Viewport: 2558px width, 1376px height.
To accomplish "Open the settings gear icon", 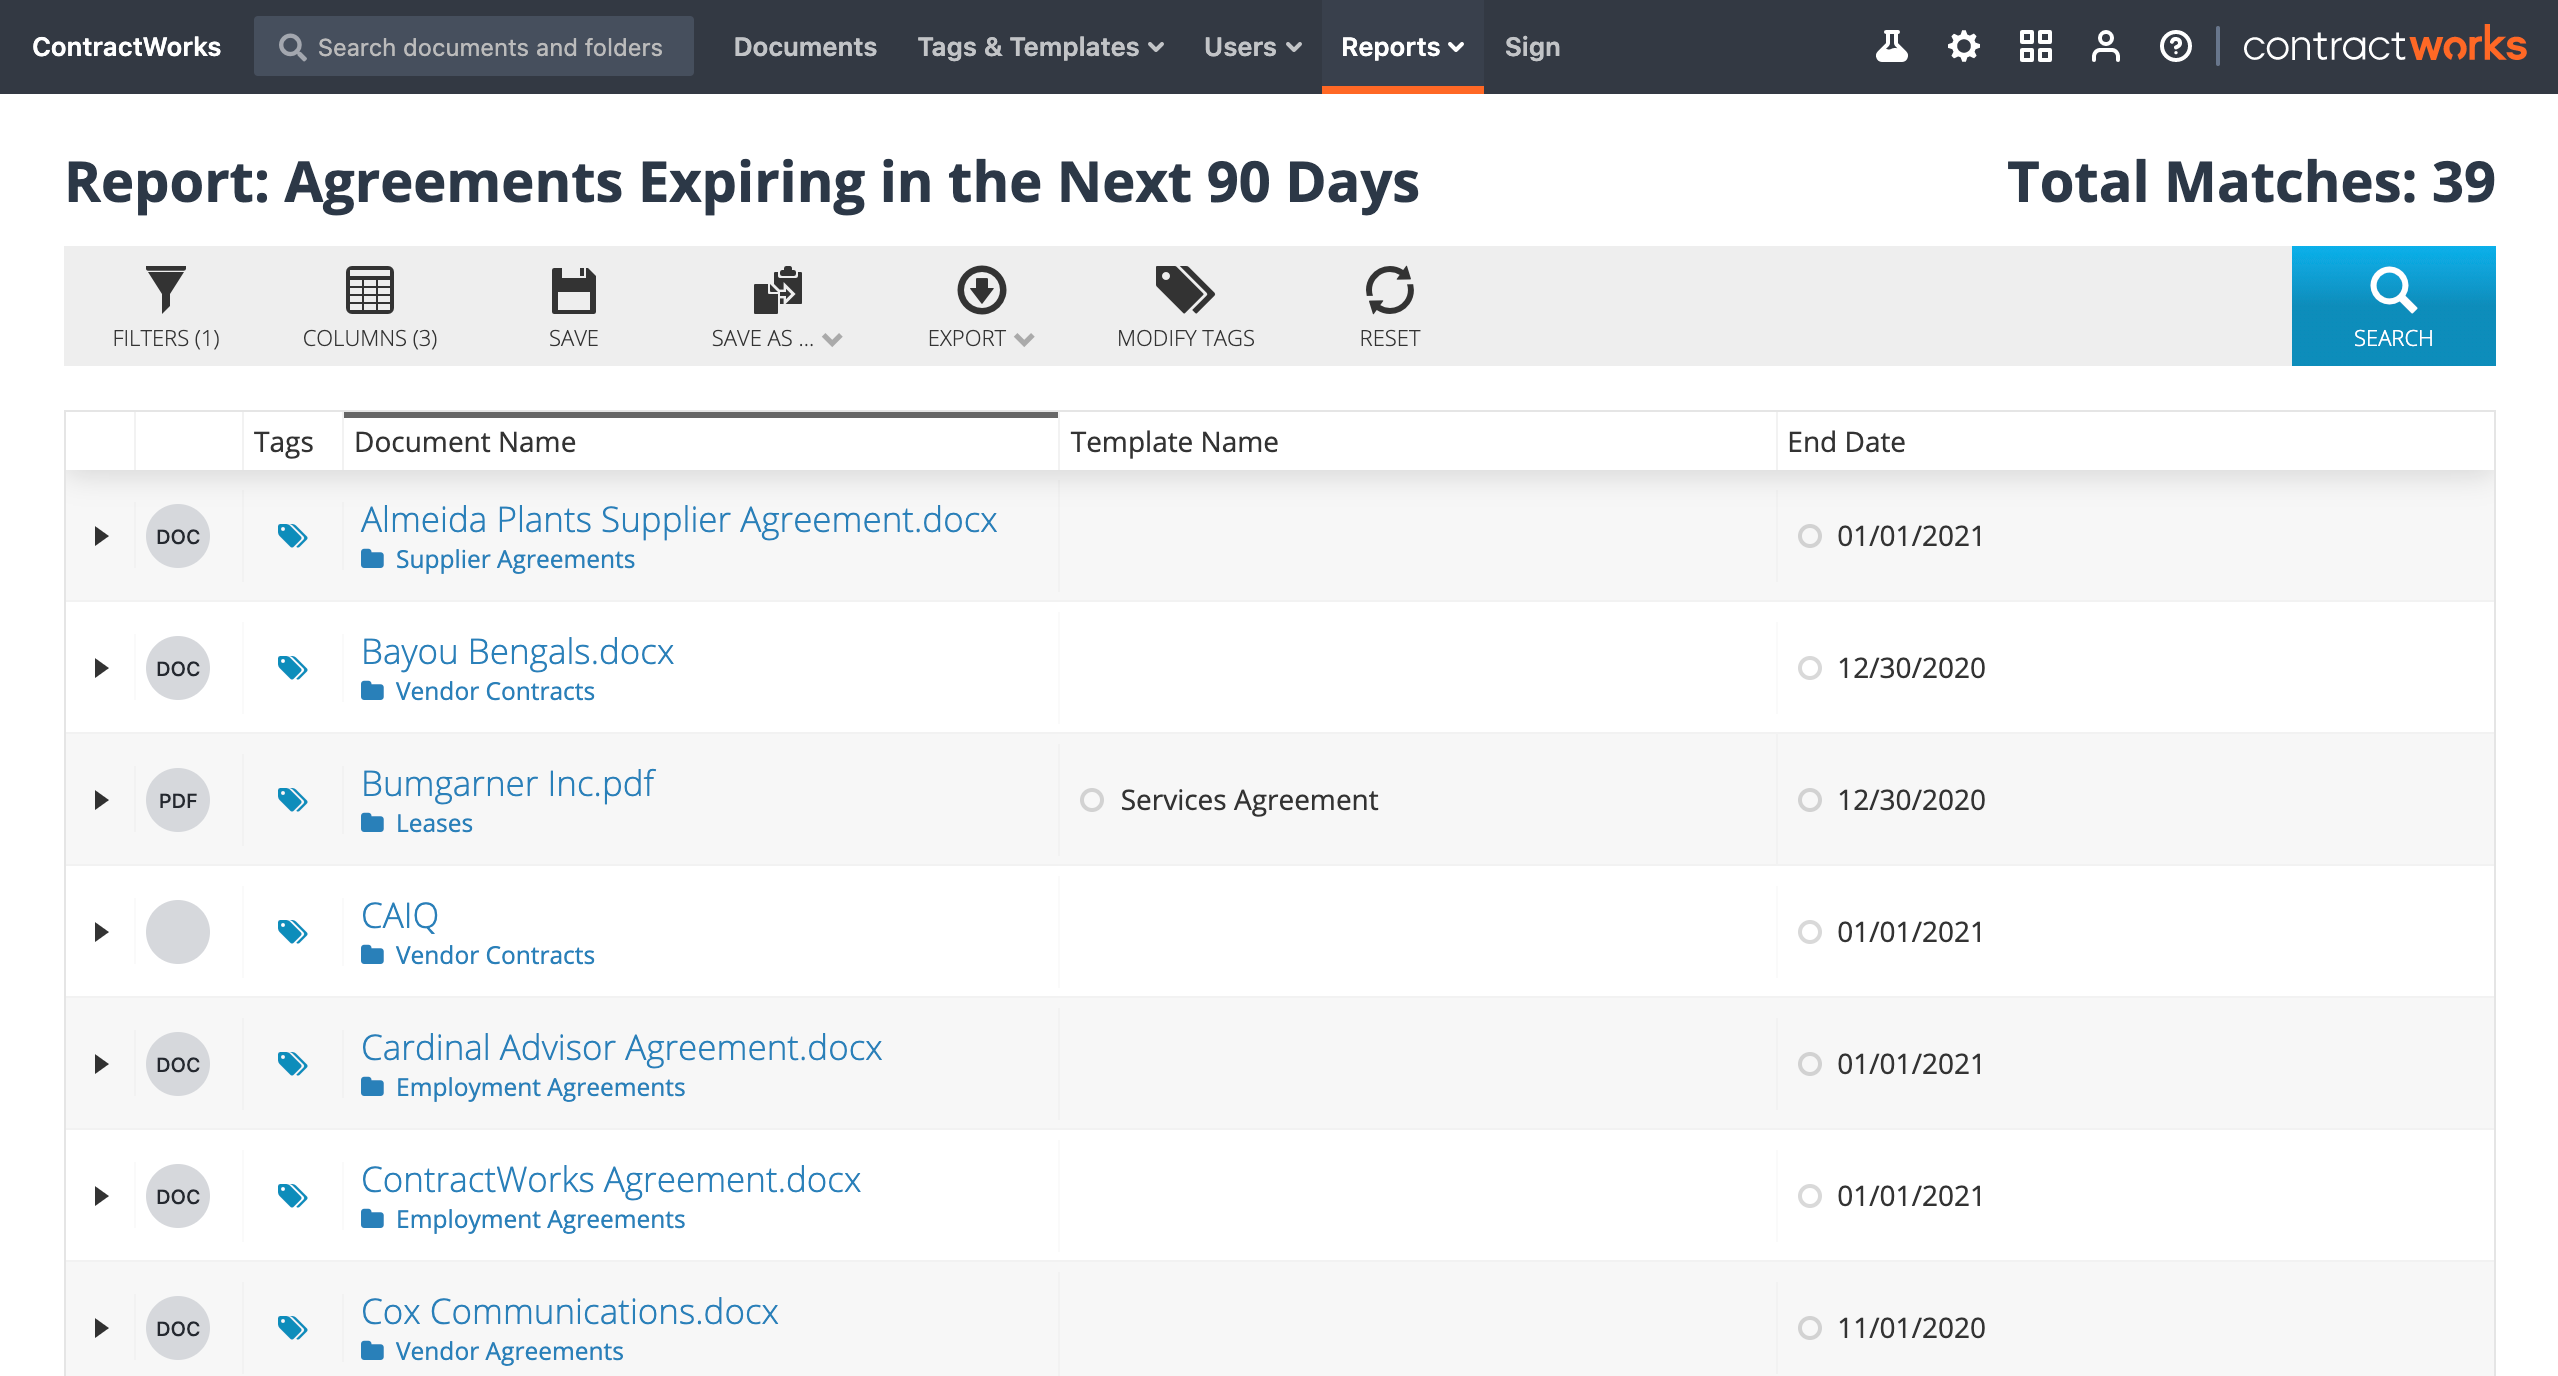I will (x=1963, y=46).
